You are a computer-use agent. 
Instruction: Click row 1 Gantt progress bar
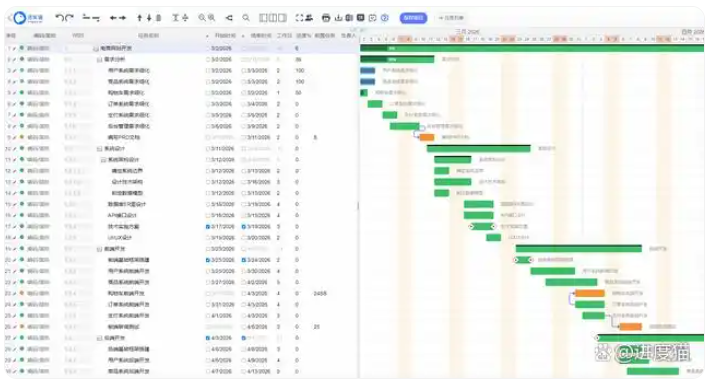point(532,48)
